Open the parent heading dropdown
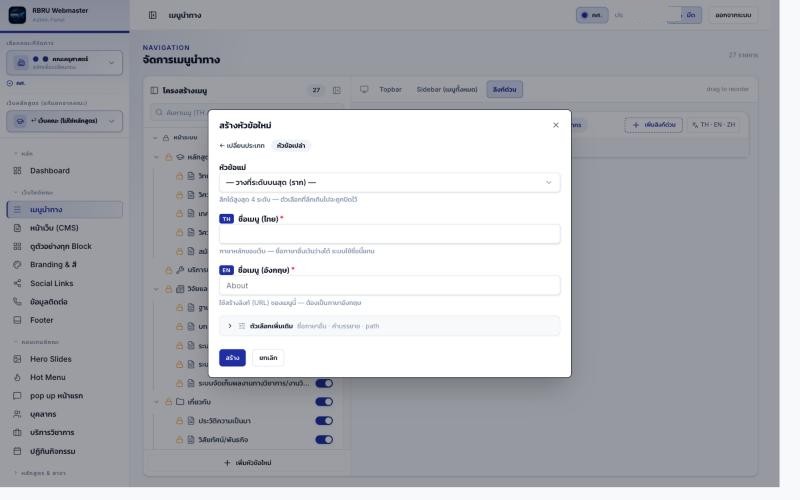The width and height of the screenshot is (800, 500). tap(389, 183)
